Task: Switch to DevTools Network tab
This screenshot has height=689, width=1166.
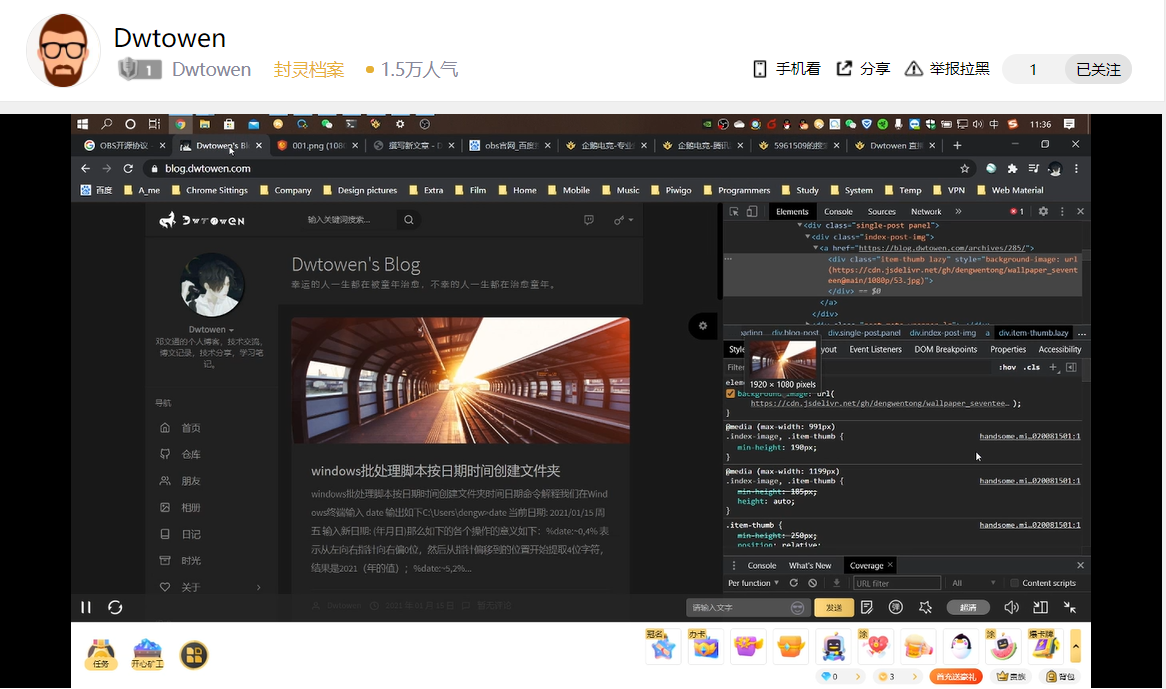Action: point(926,212)
